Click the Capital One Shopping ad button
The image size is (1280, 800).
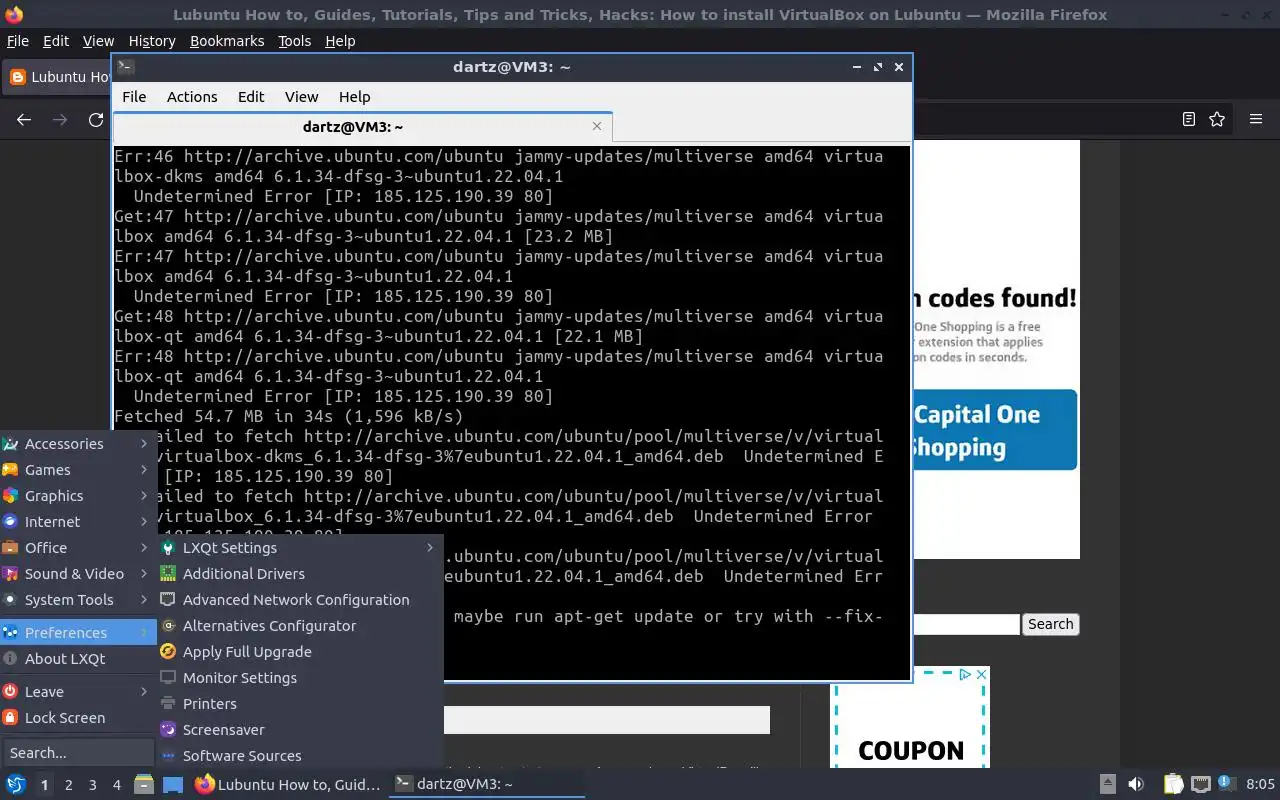point(993,430)
